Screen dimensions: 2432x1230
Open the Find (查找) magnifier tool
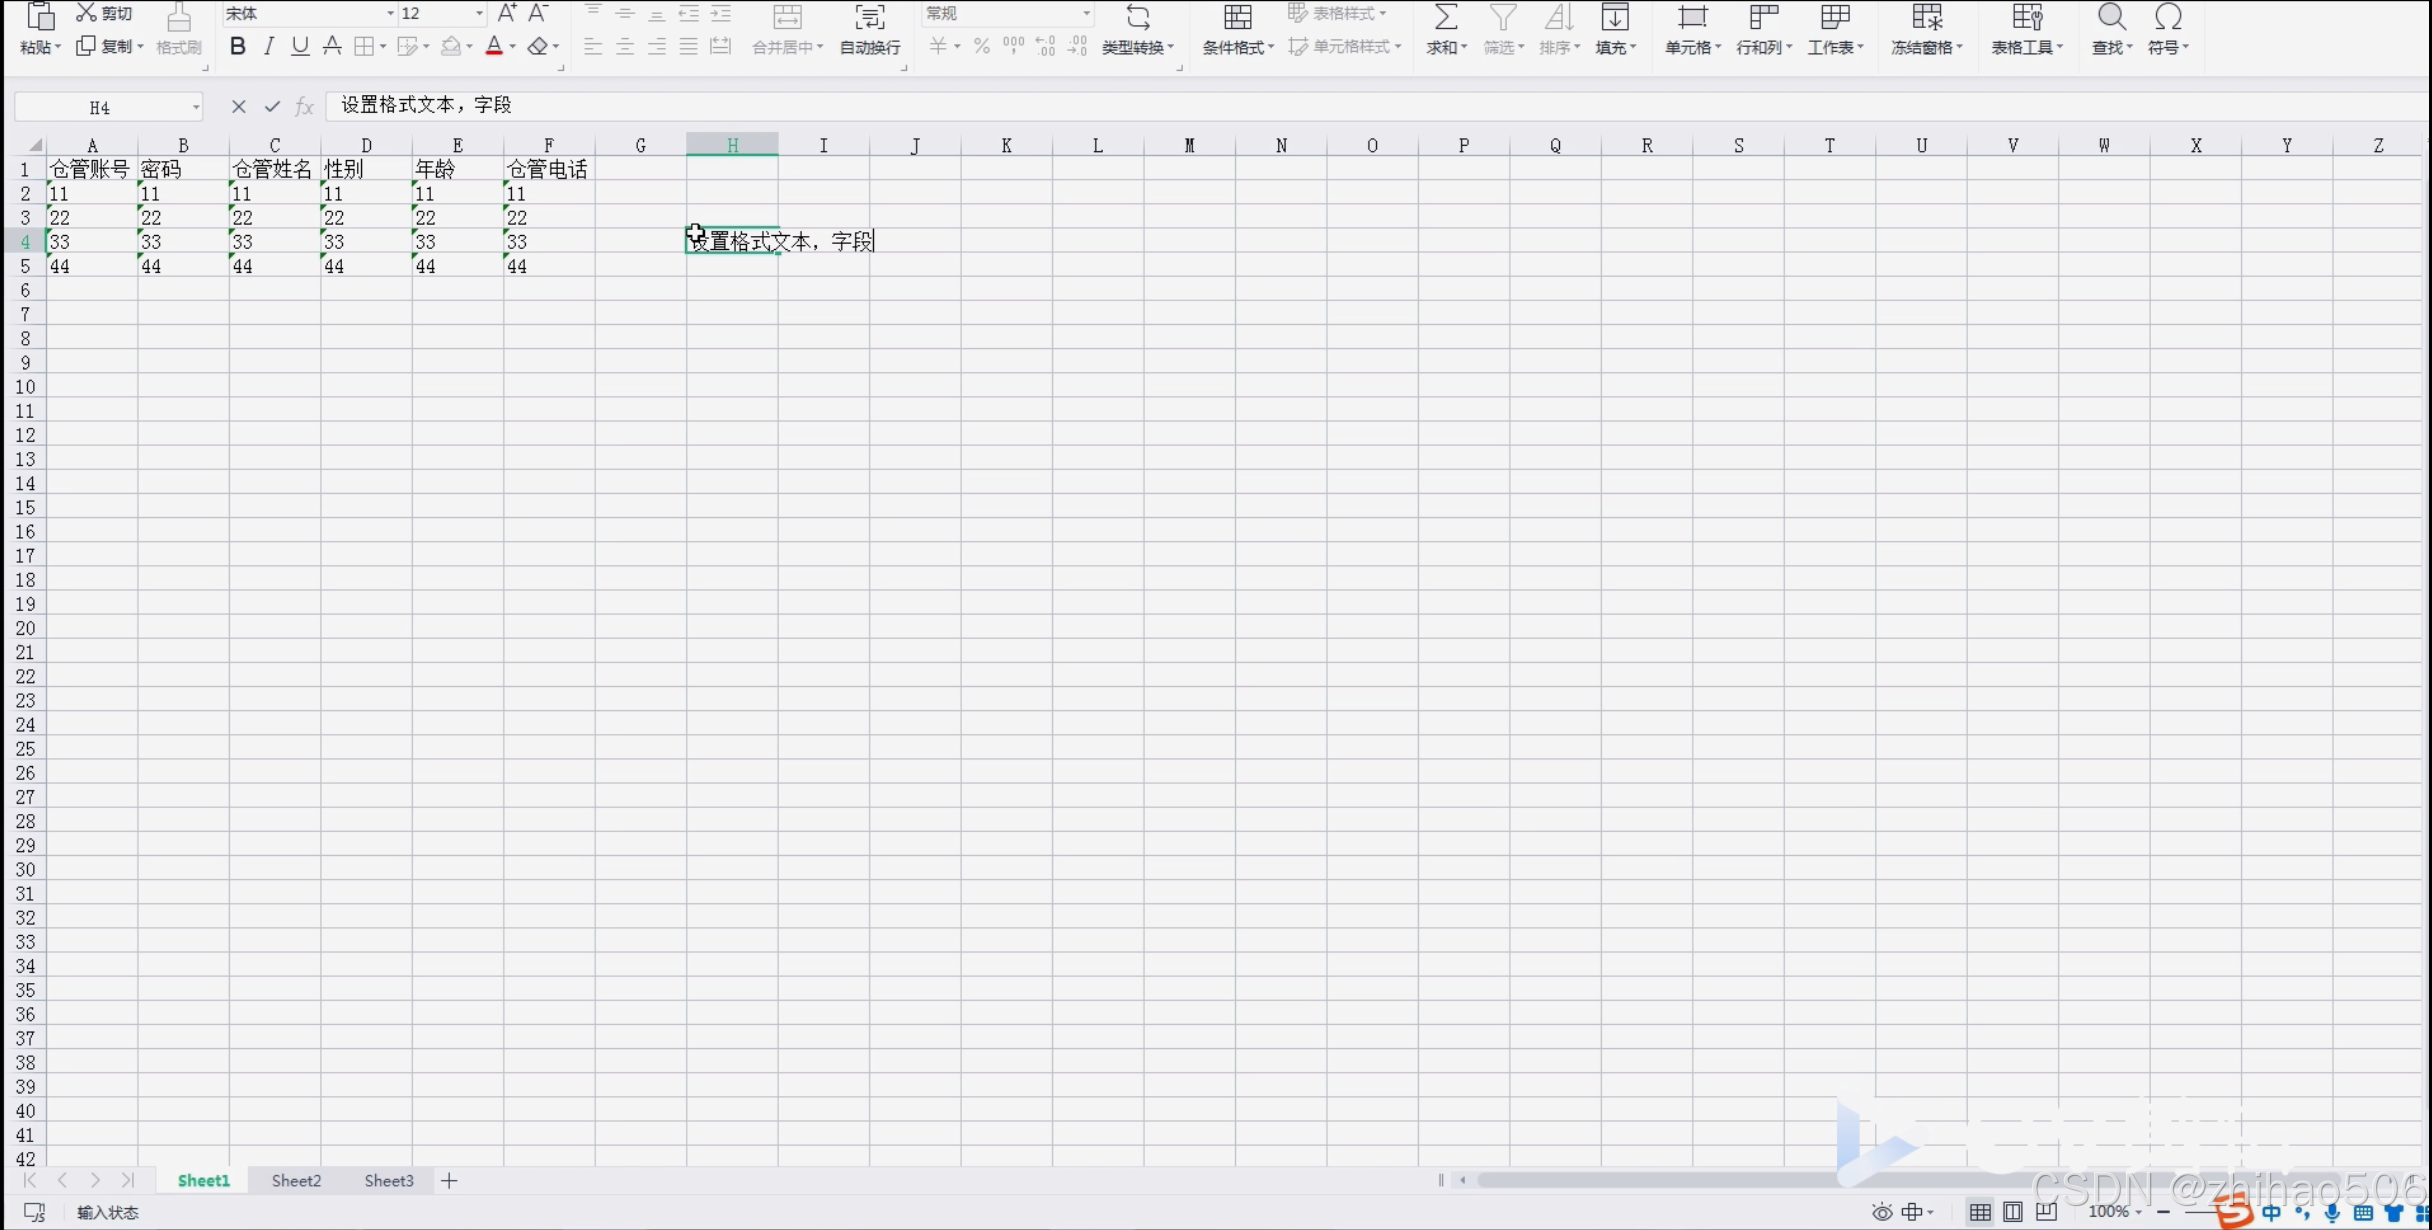pos(2111,17)
